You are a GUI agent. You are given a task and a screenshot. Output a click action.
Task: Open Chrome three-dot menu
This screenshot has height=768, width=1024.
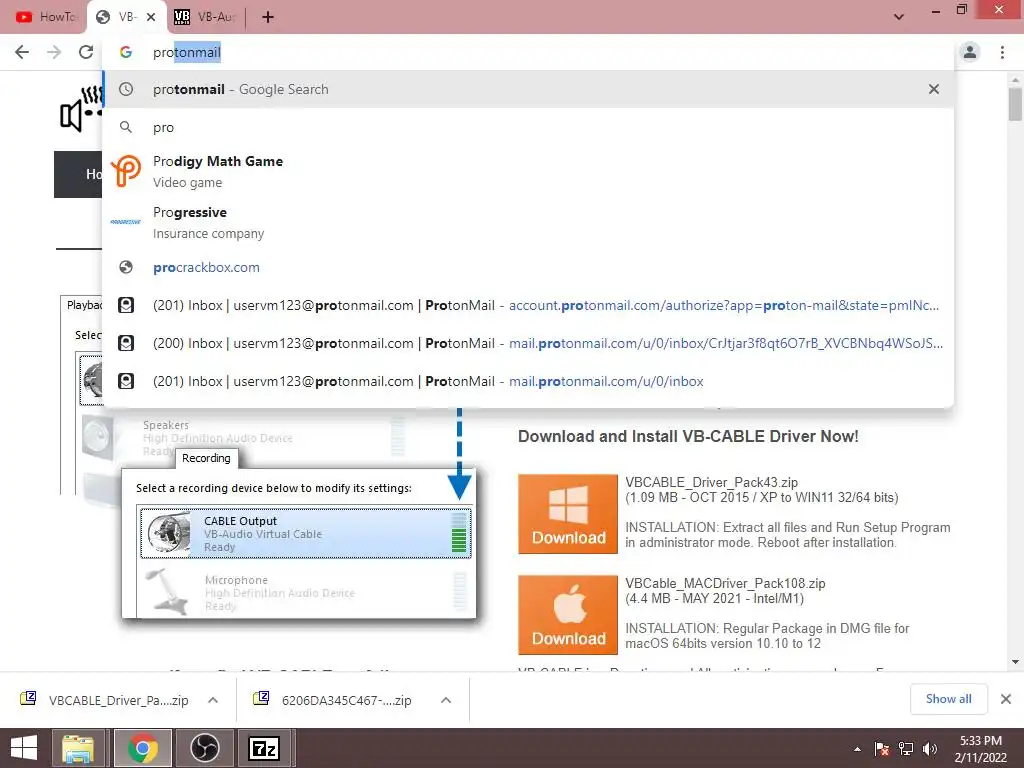(x=1002, y=52)
